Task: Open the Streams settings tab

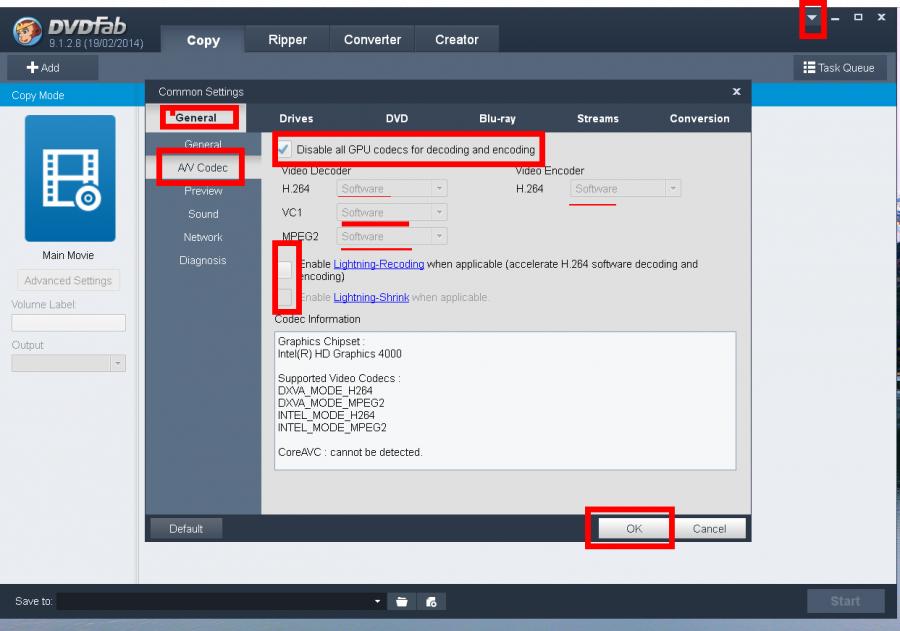Action: 598,118
